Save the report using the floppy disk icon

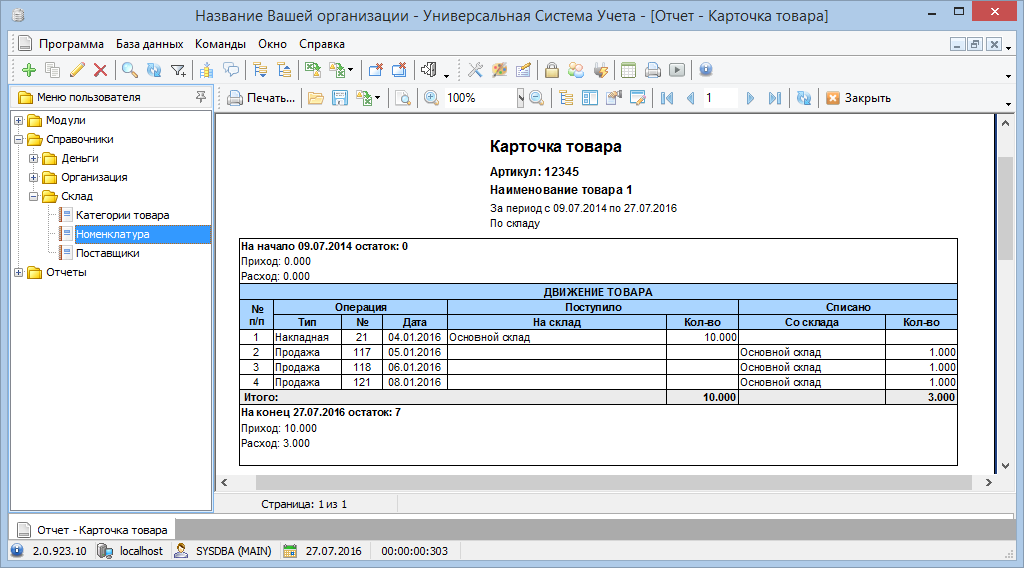click(340, 98)
